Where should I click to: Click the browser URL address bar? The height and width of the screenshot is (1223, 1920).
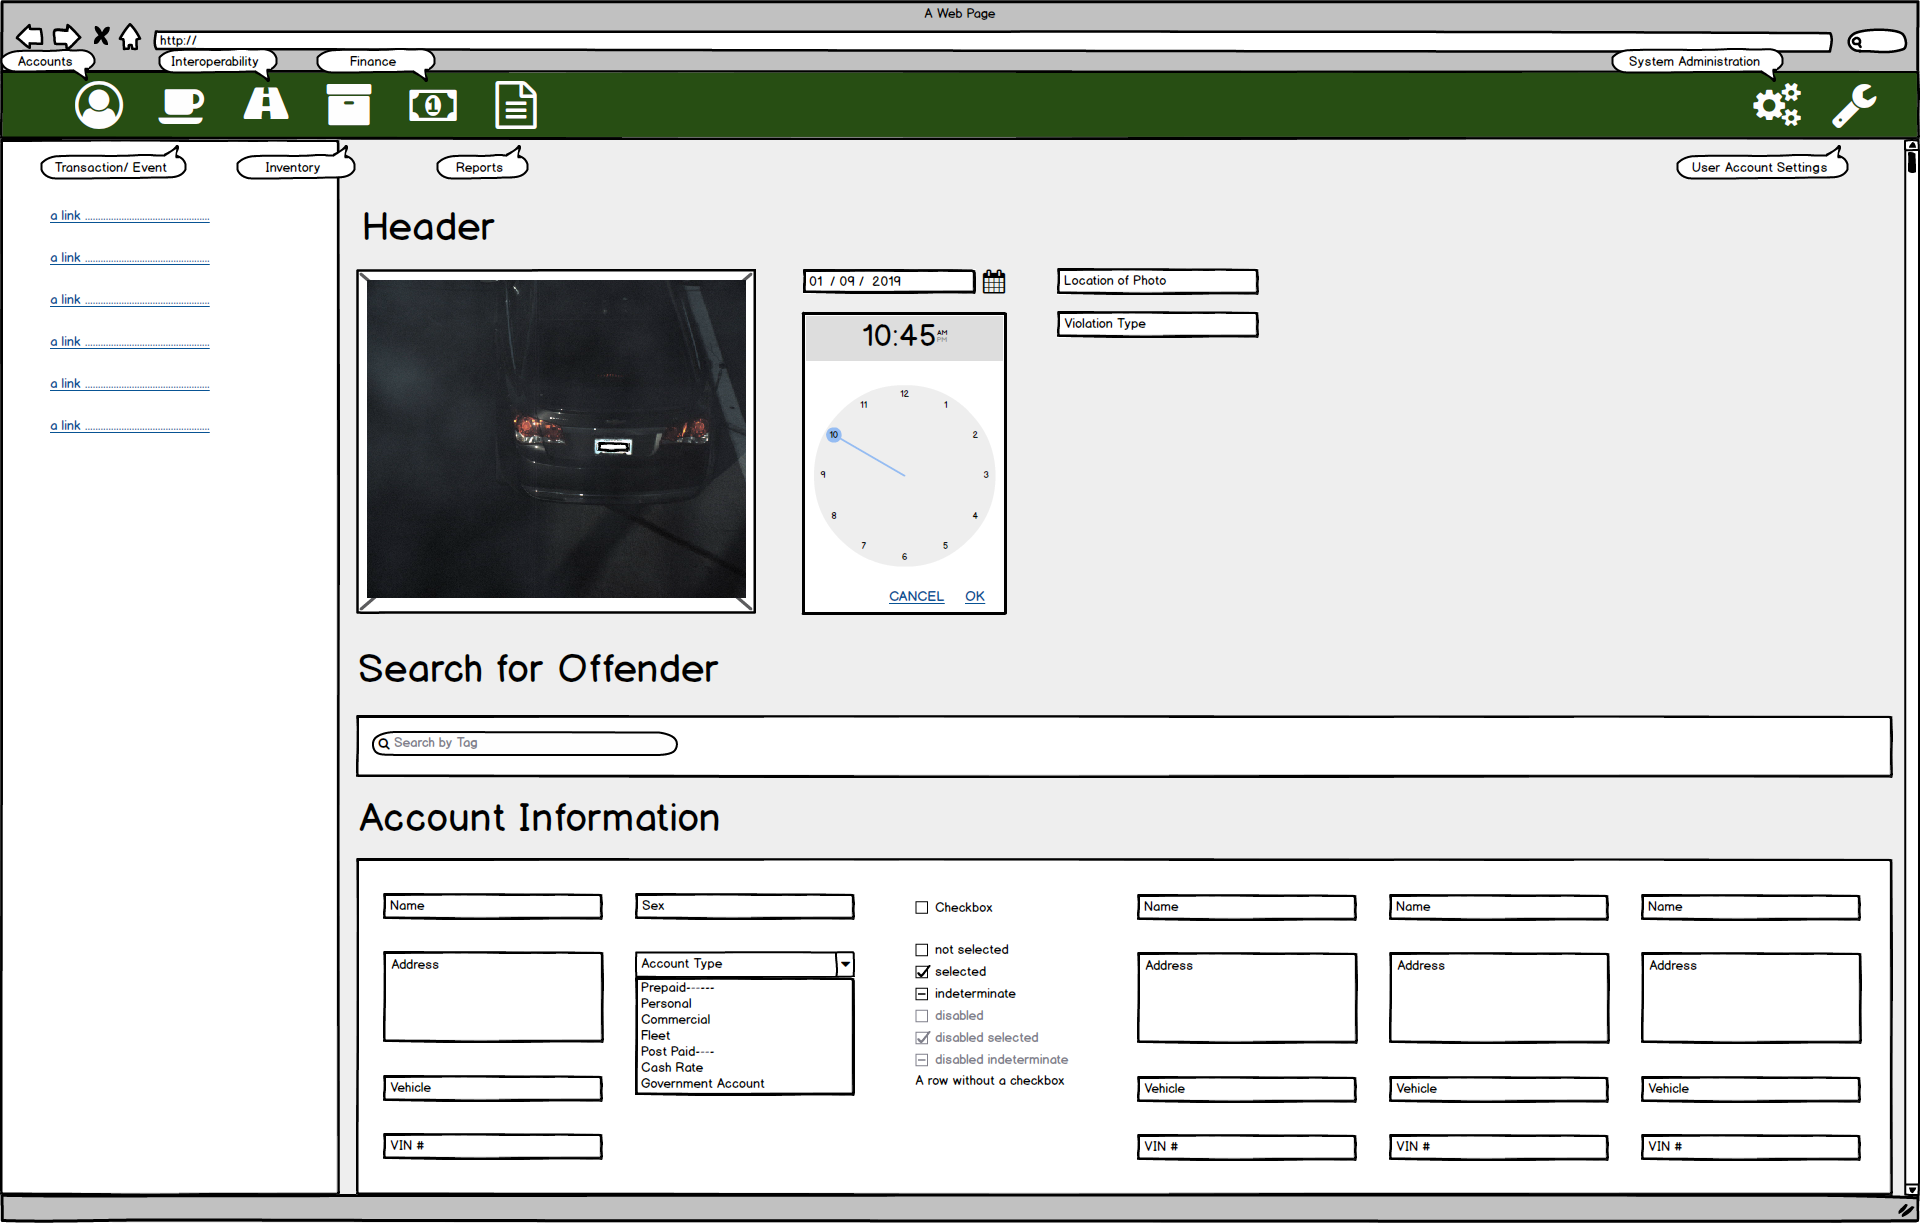[993, 41]
